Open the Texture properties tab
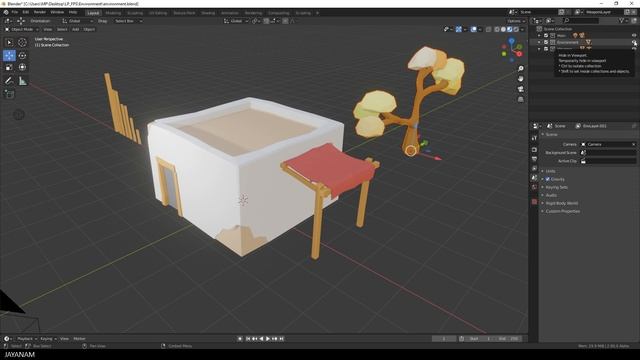Screen dimensions: 640x360 534,202
